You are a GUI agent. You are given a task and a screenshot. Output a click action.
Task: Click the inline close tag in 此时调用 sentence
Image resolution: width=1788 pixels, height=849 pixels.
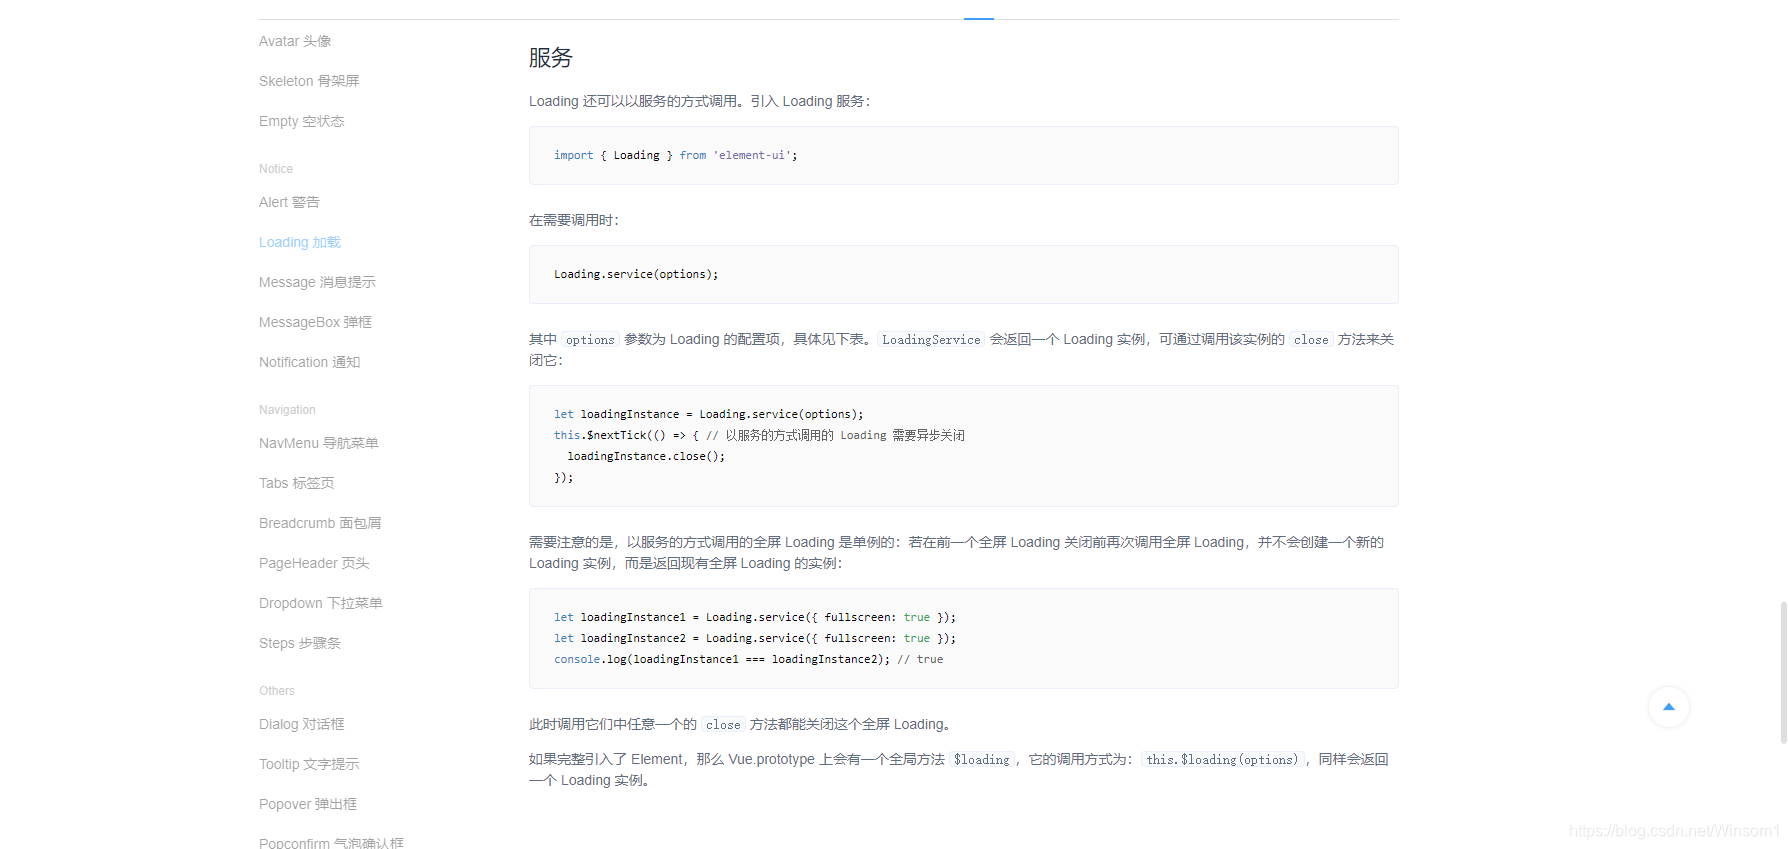point(723,725)
